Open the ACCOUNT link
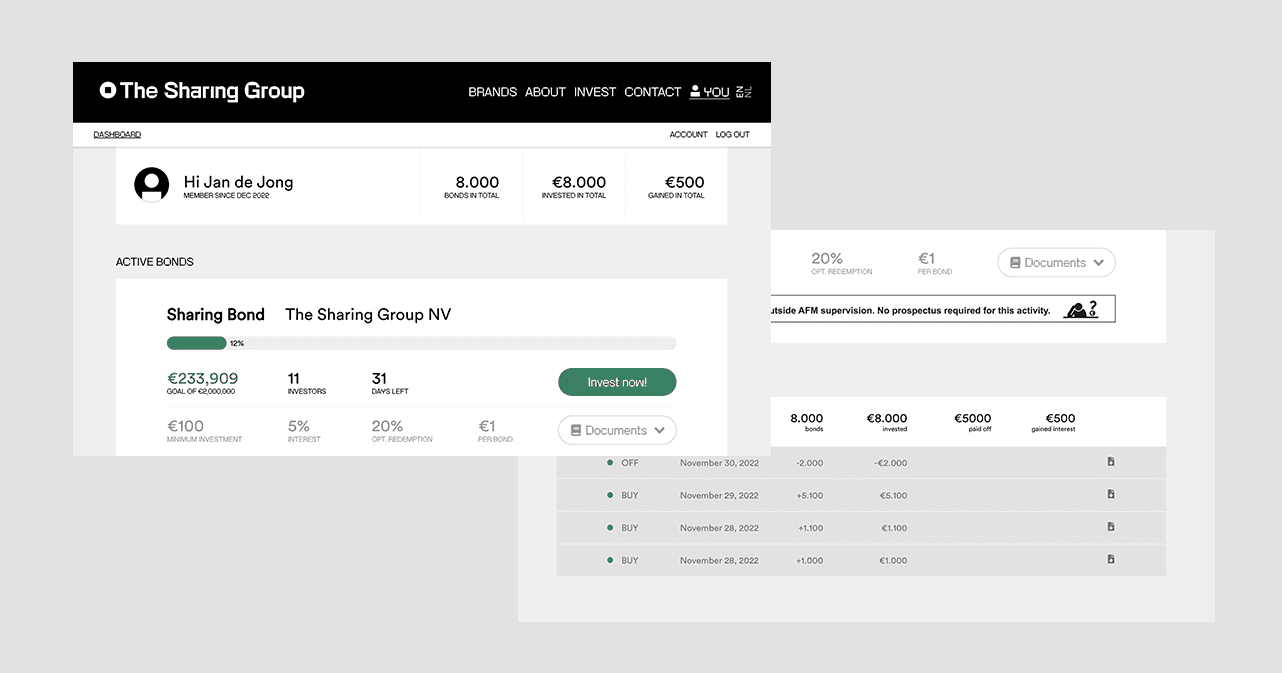The width and height of the screenshot is (1282, 673). point(688,134)
